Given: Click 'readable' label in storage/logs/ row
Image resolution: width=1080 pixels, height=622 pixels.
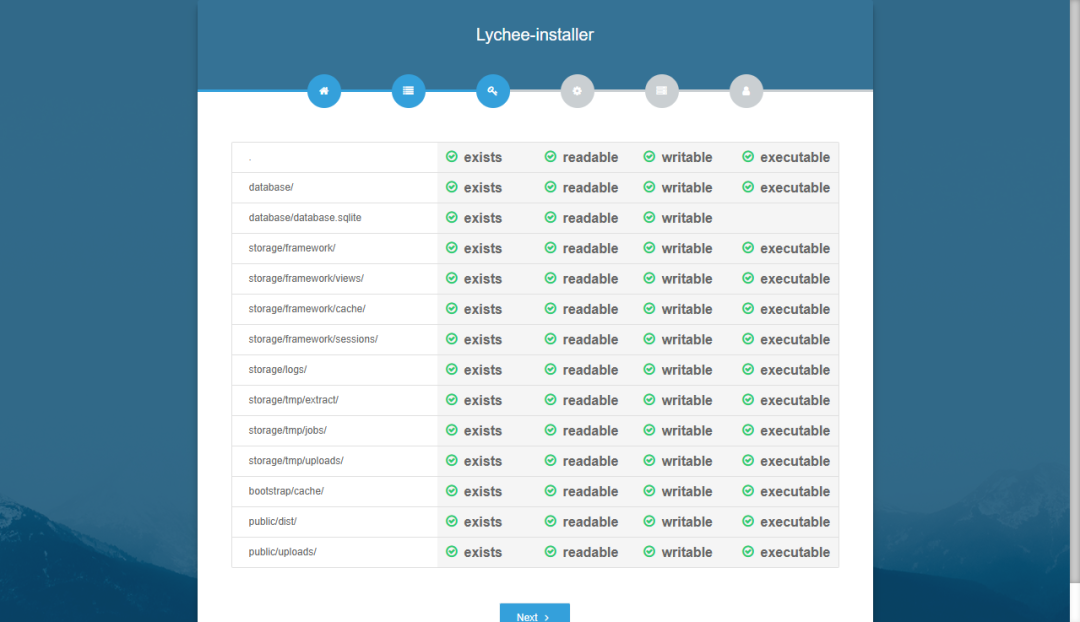Looking at the screenshot, I should point(590,370).
